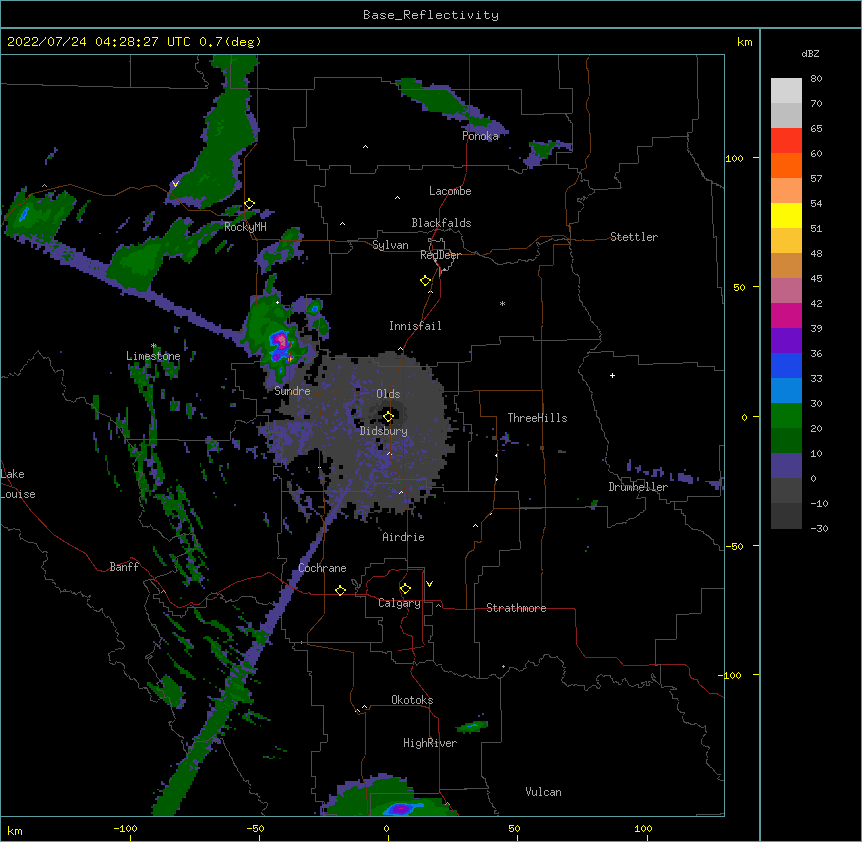The height and width of the screenshot is (842, 862).
Task: Click the 50 tick label on the right vertical axis
Action: 739,287
